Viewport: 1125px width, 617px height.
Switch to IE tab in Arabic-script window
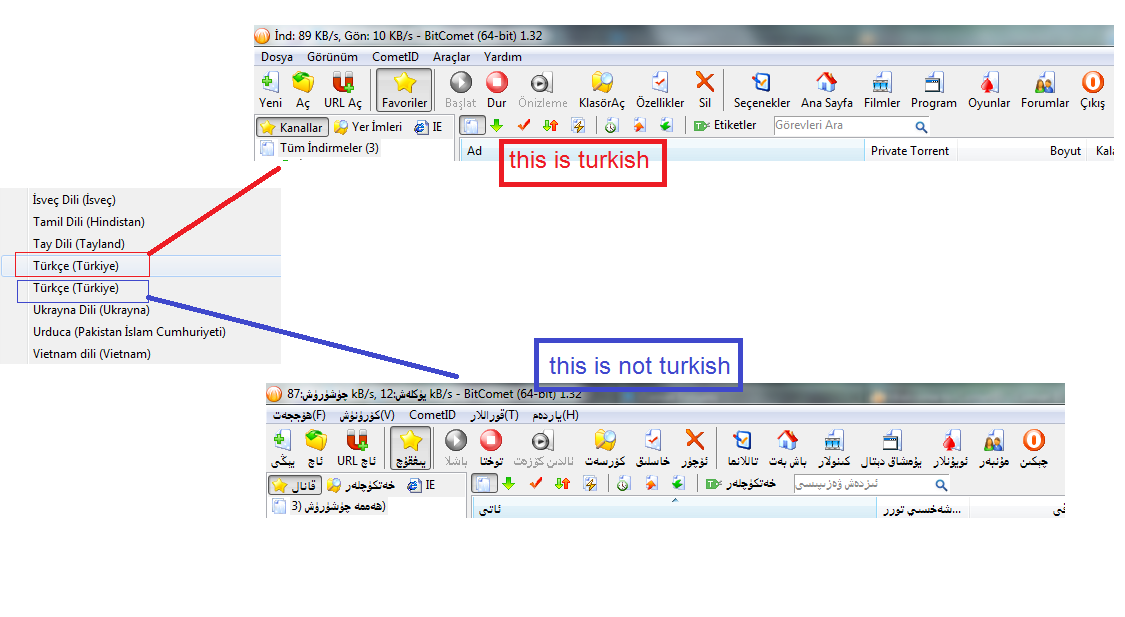[421, 486]
